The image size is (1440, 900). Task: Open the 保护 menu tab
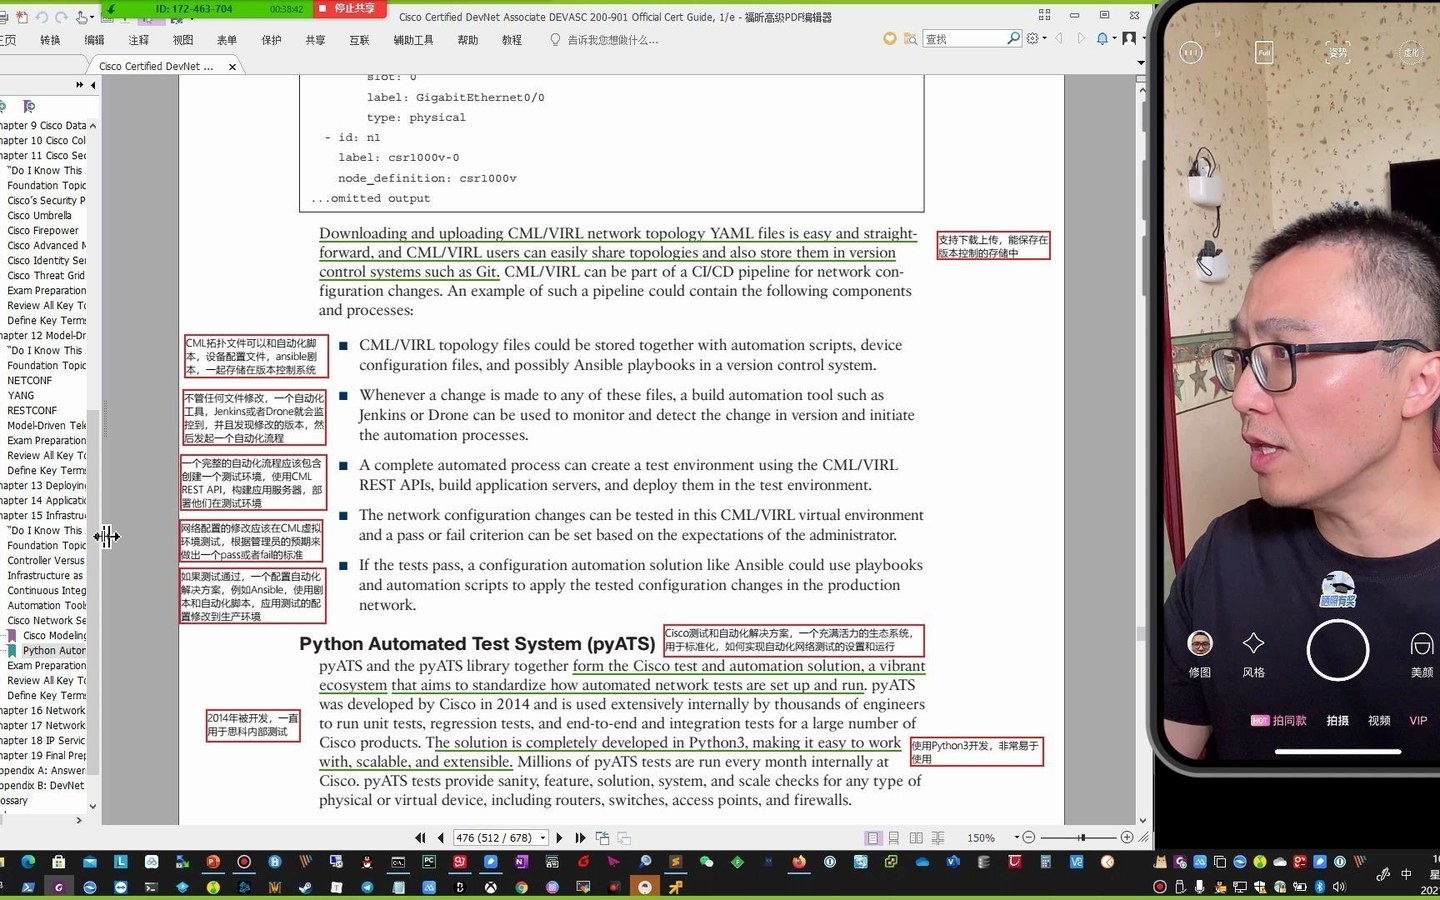click(271, 40)
